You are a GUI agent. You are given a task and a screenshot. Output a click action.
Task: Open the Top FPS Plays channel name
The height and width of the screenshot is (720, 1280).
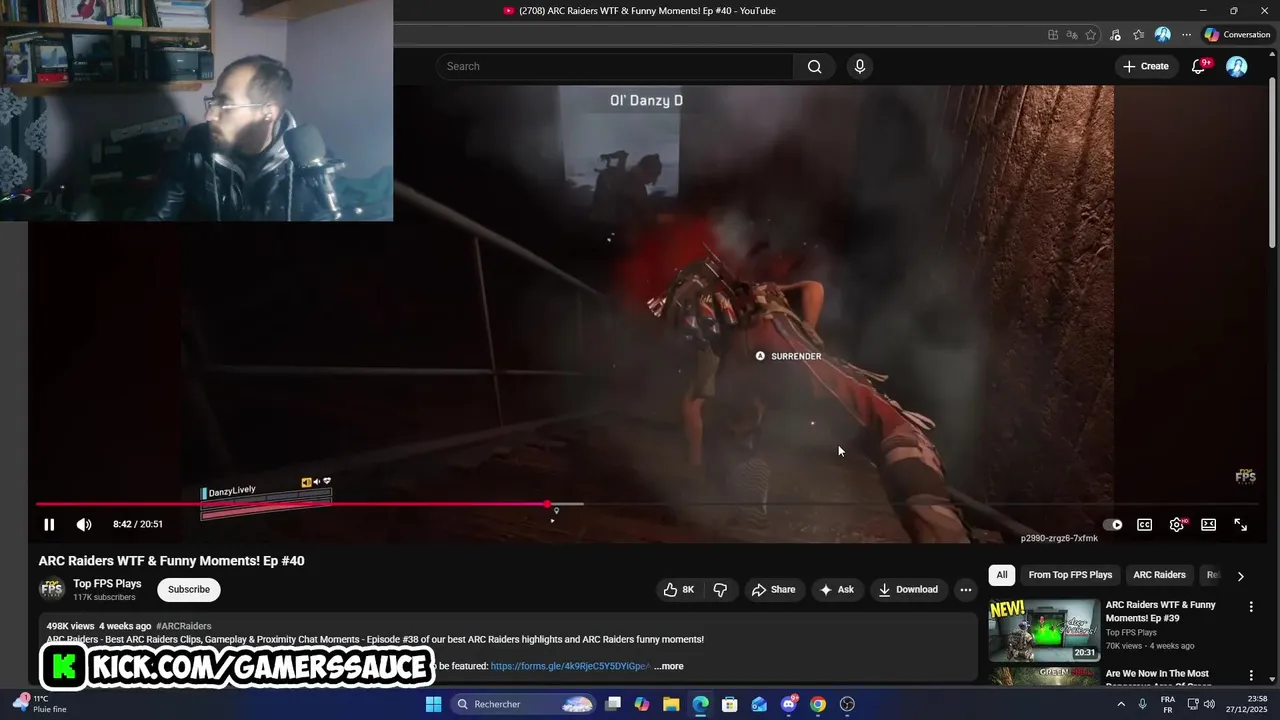pyautogui.click(x=107, y=584)
